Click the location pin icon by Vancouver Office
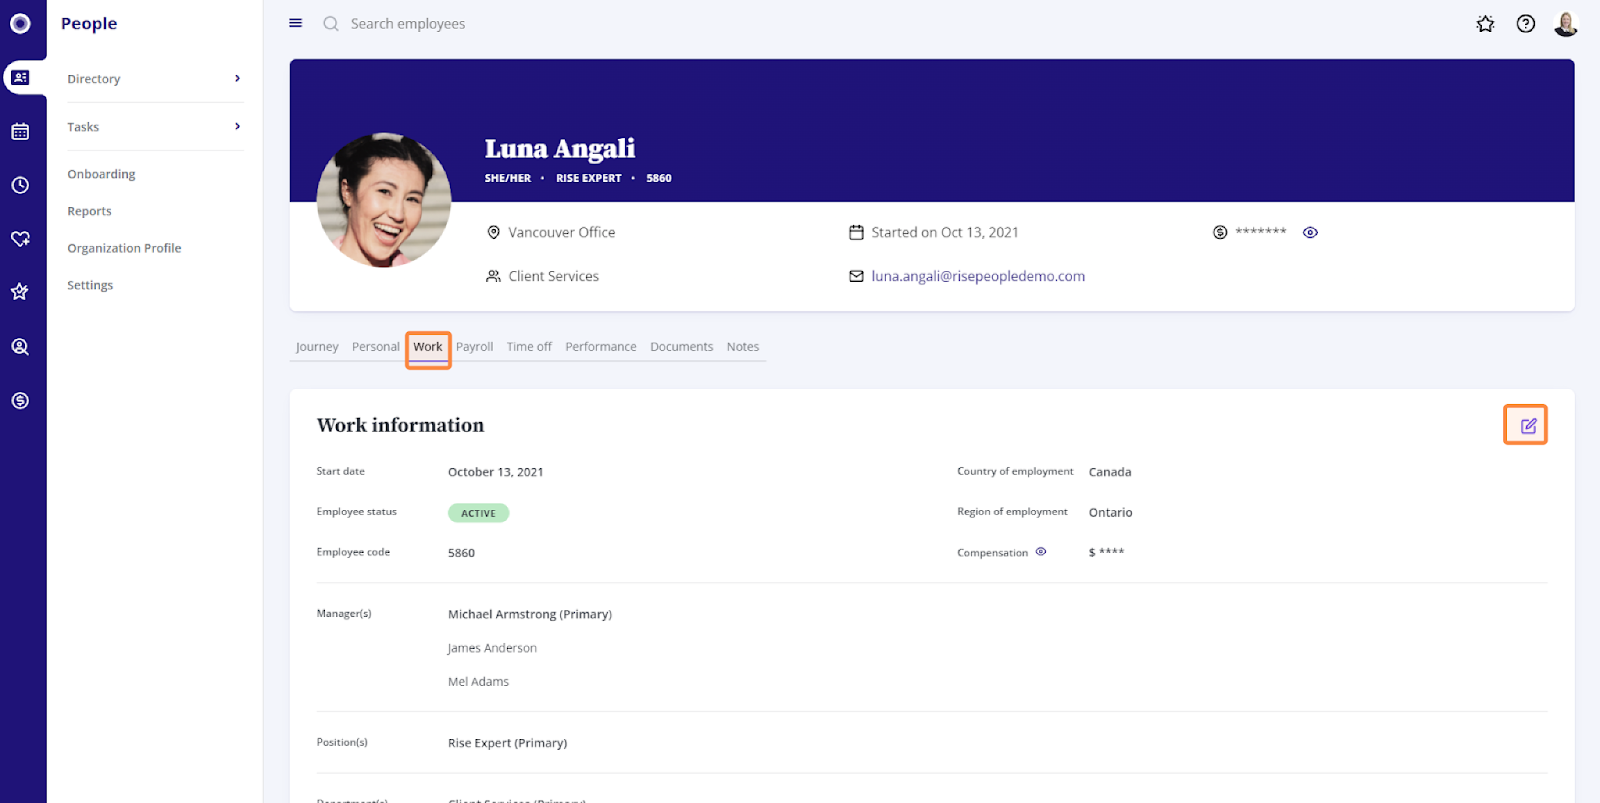This screenshot has height=803, width=1600. (493, 232)
